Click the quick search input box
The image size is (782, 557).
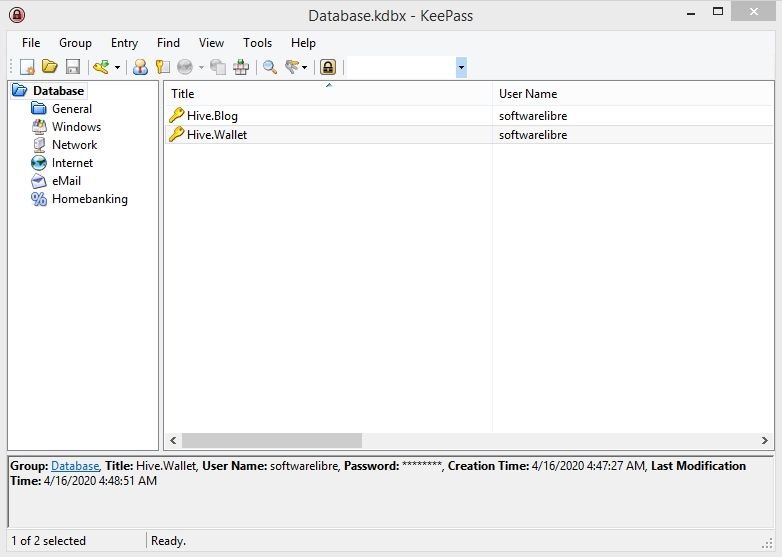pyautogui.click(x=401, y=67)
